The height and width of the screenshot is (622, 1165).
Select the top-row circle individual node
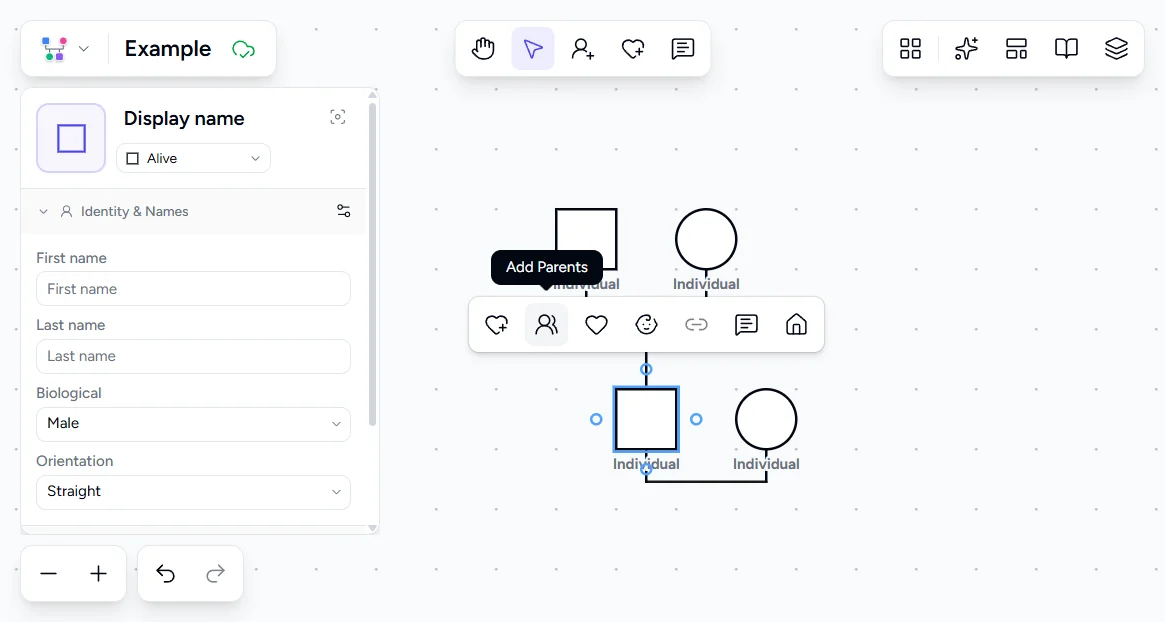706,239
